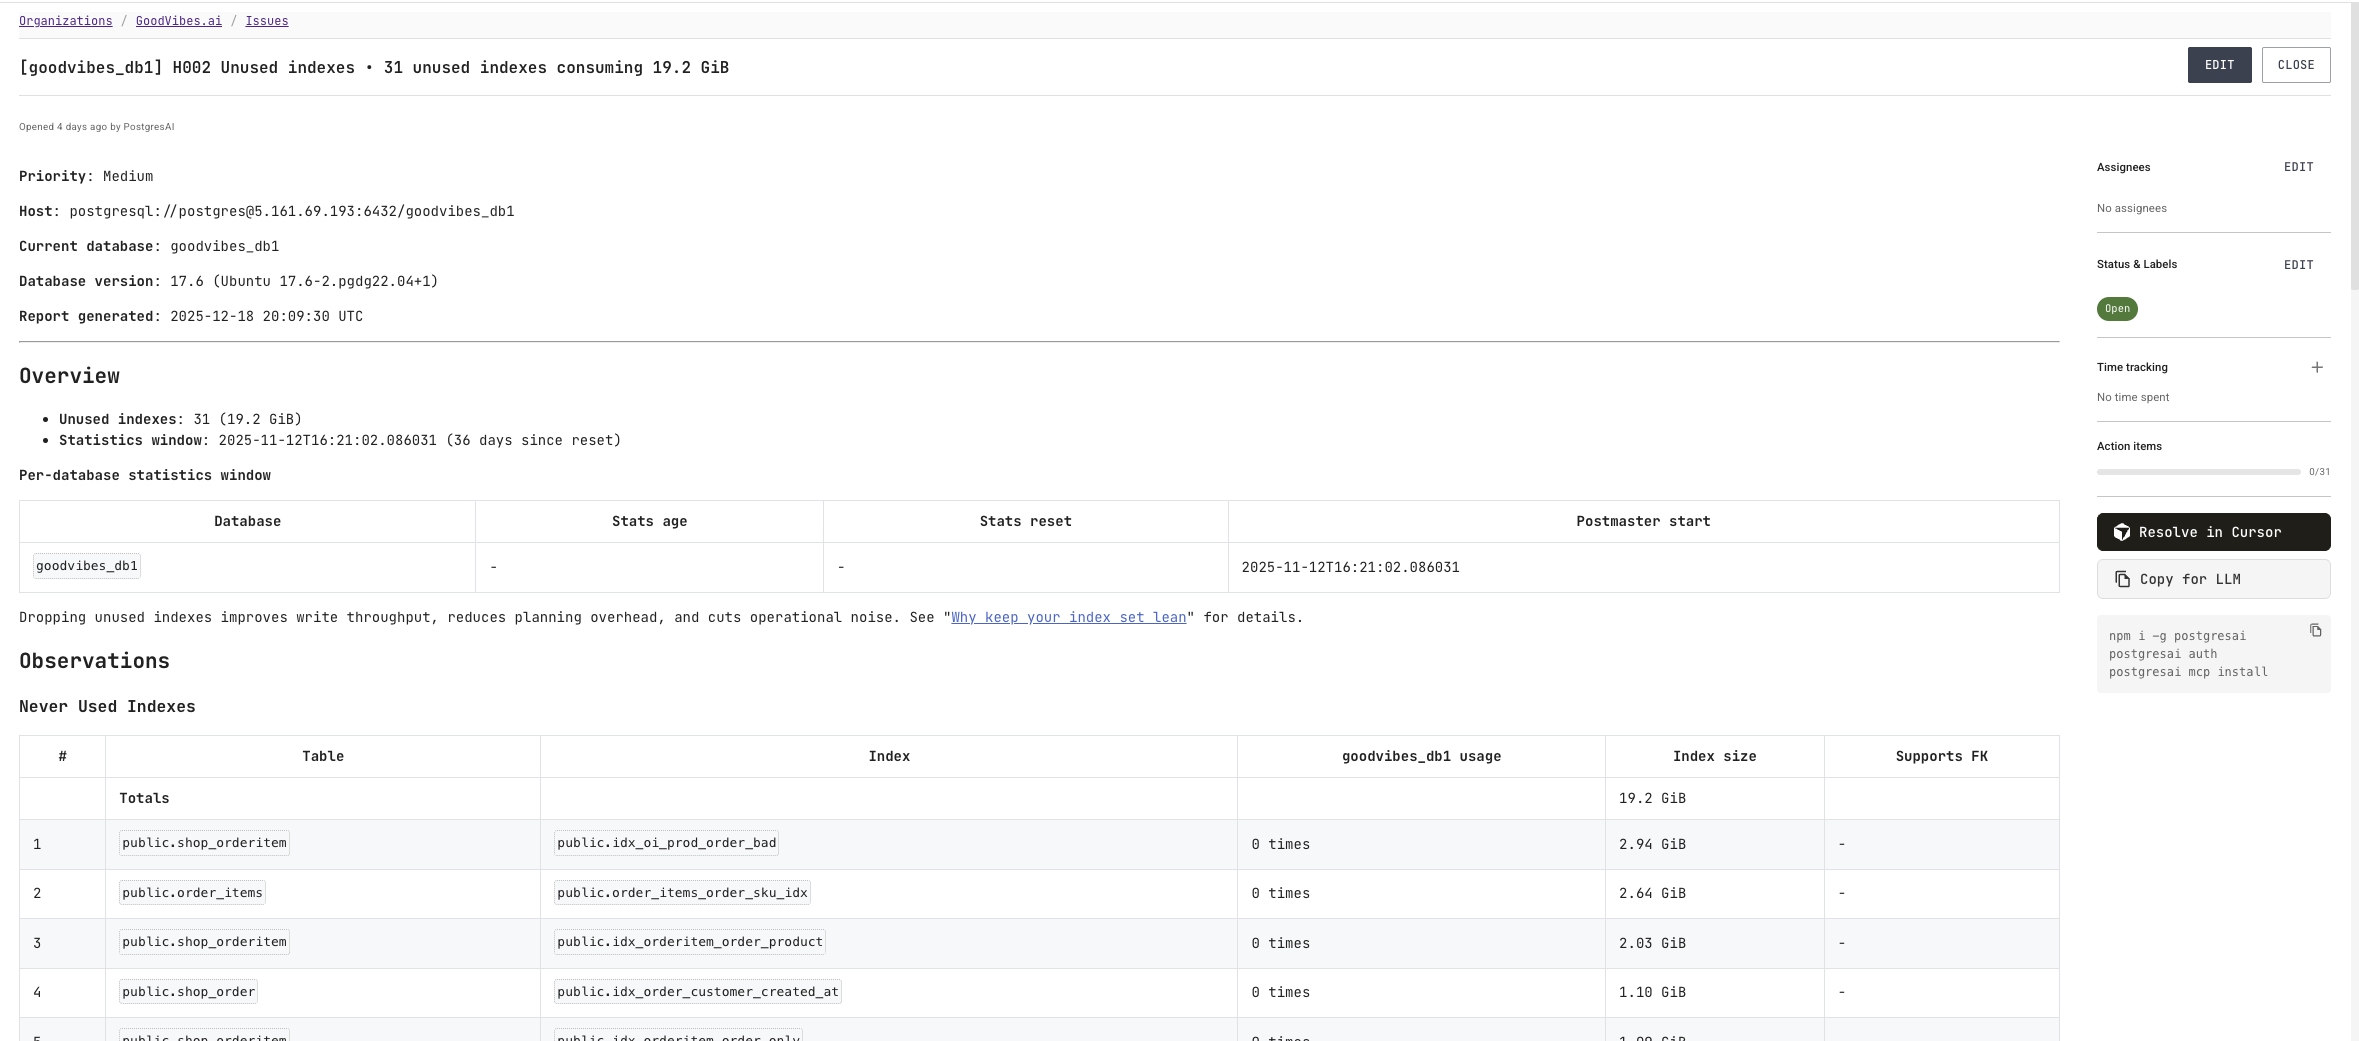The image size is (2359, 1041).
Task: Select the goodvibes_db1 database chip
Action: [86, 565]
